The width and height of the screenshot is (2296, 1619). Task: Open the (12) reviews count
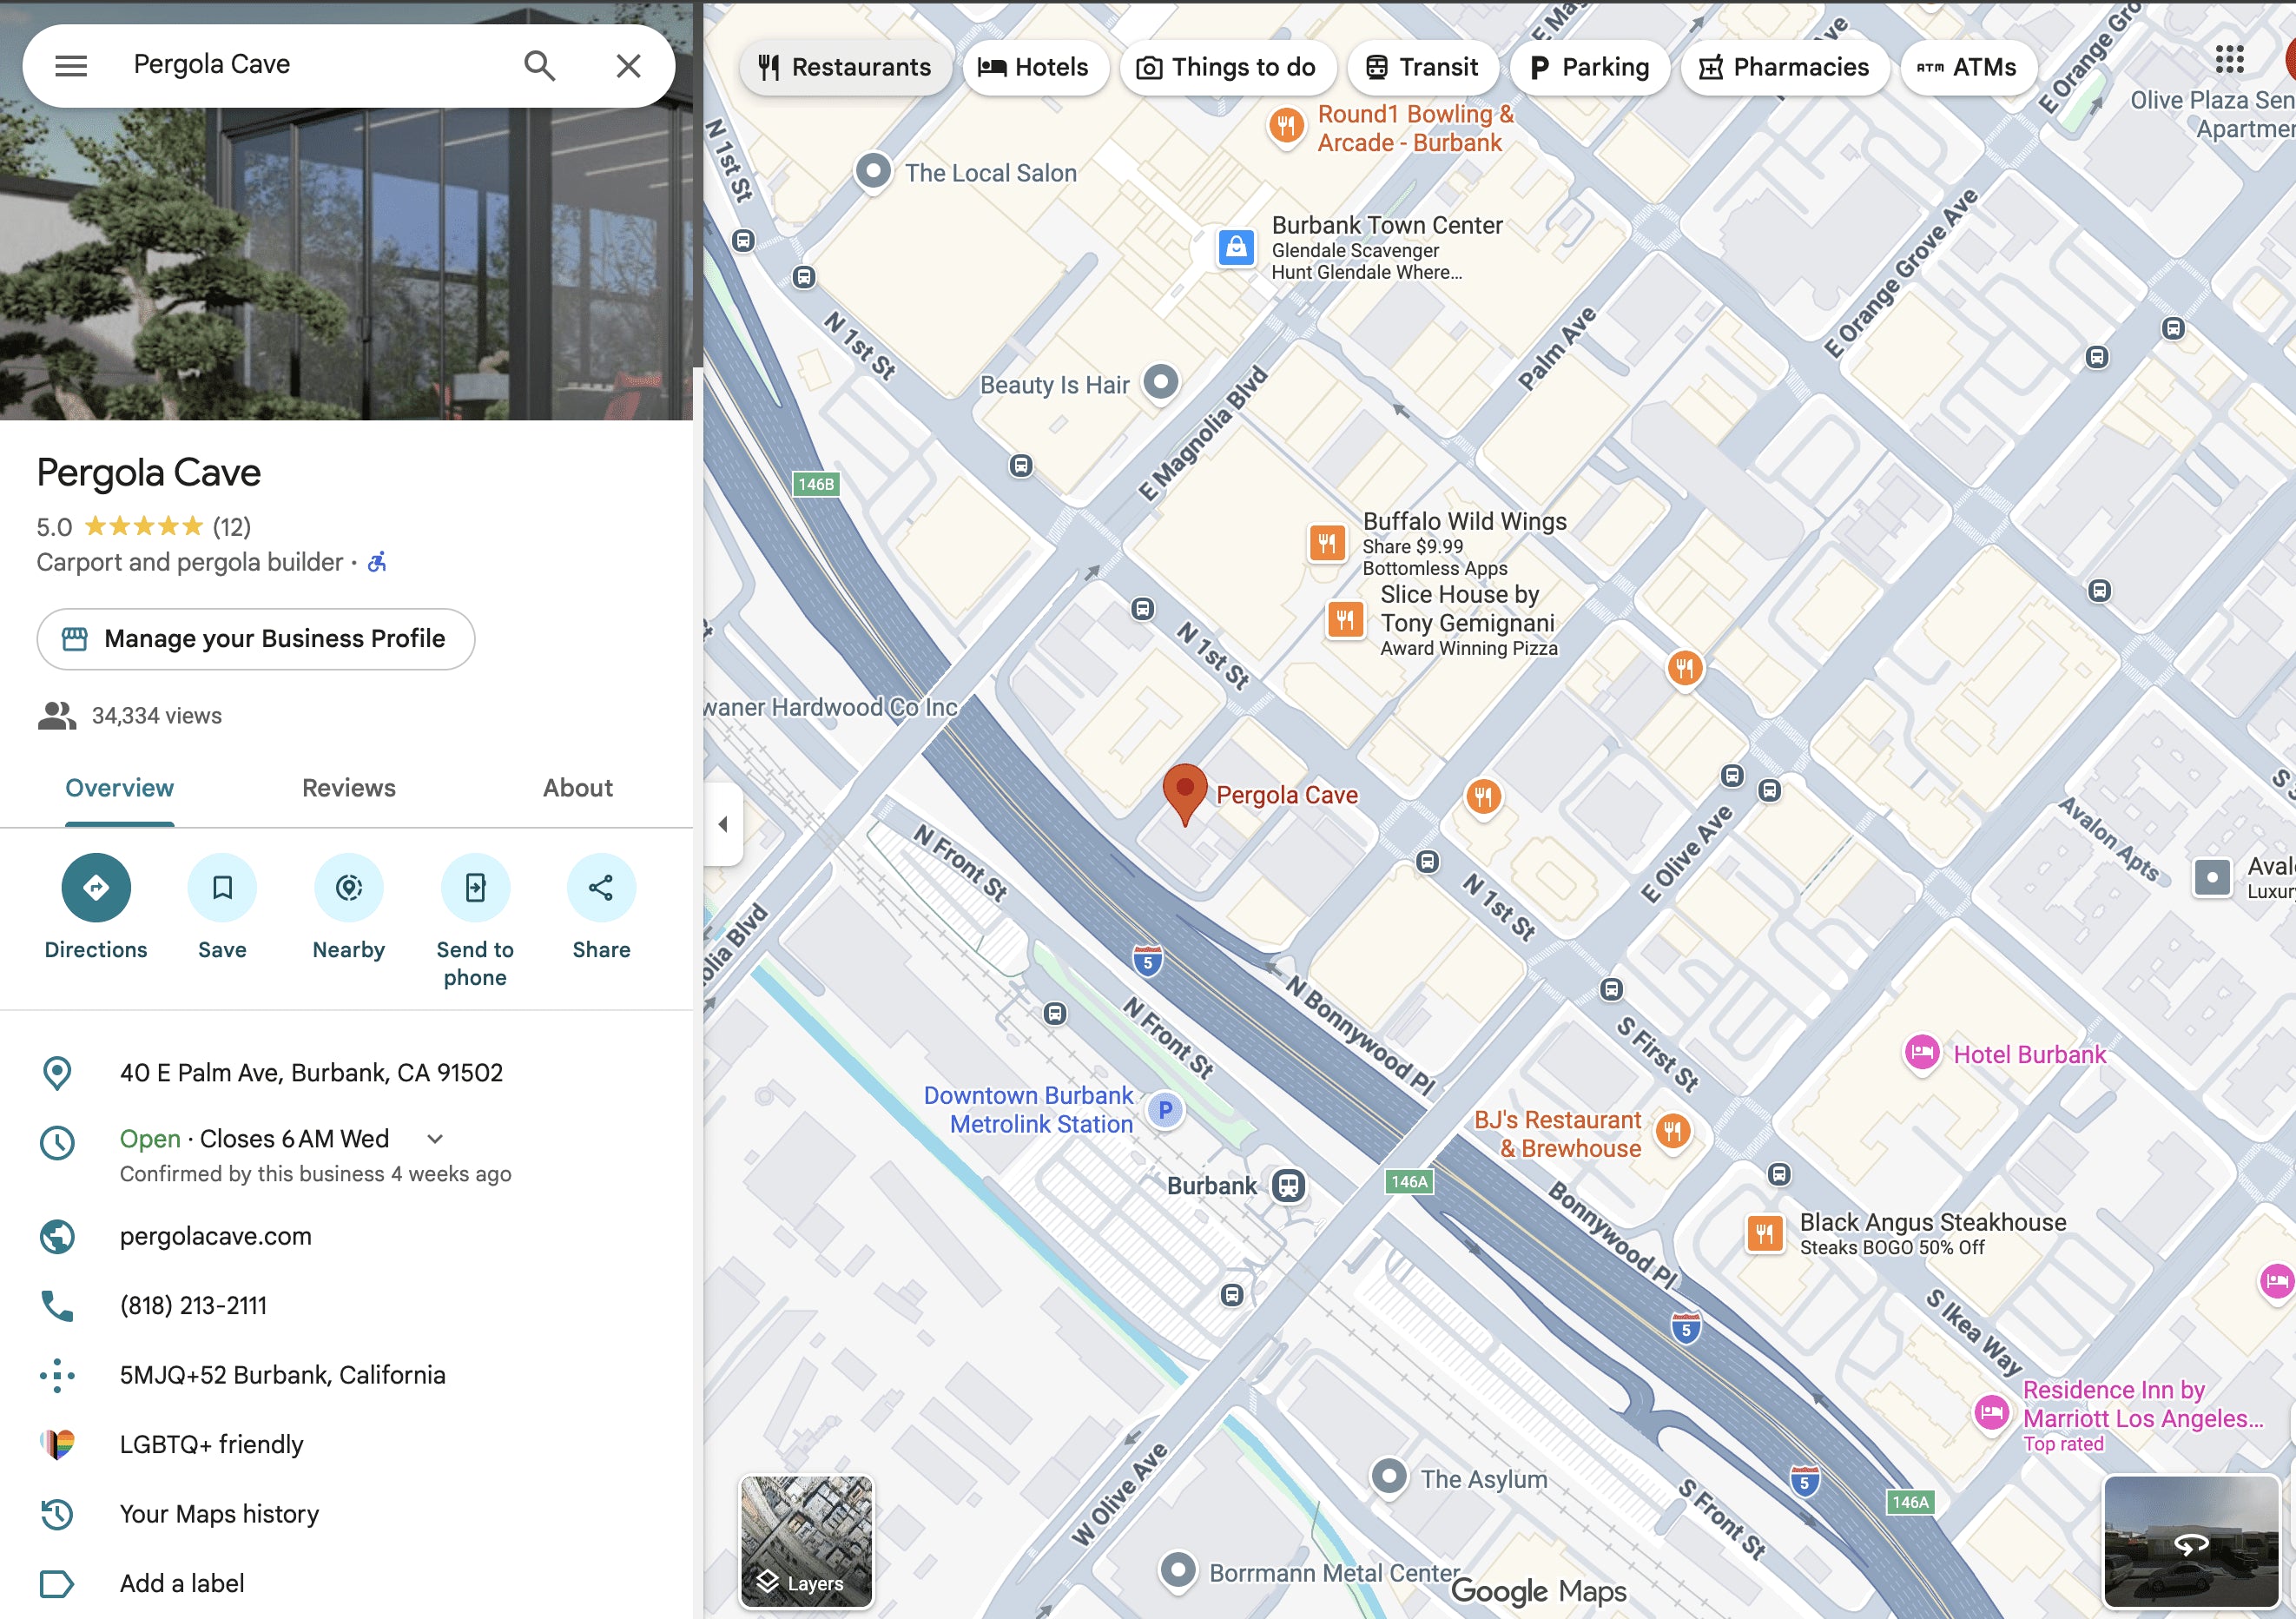pos(232,527)
